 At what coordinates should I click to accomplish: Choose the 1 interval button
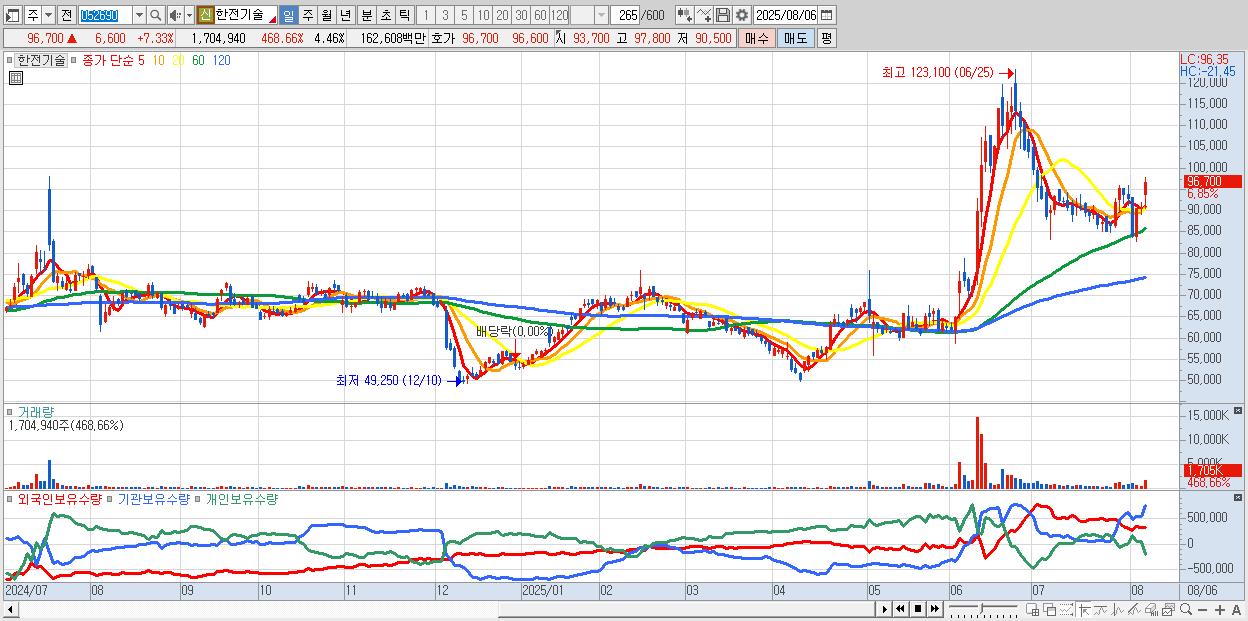click(425, 15)
